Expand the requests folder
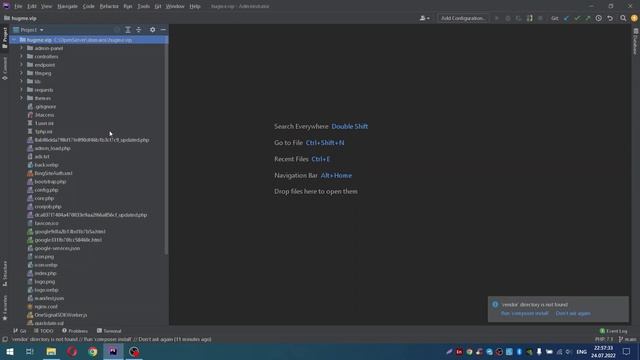640x360 pixels. pos(22,90)
